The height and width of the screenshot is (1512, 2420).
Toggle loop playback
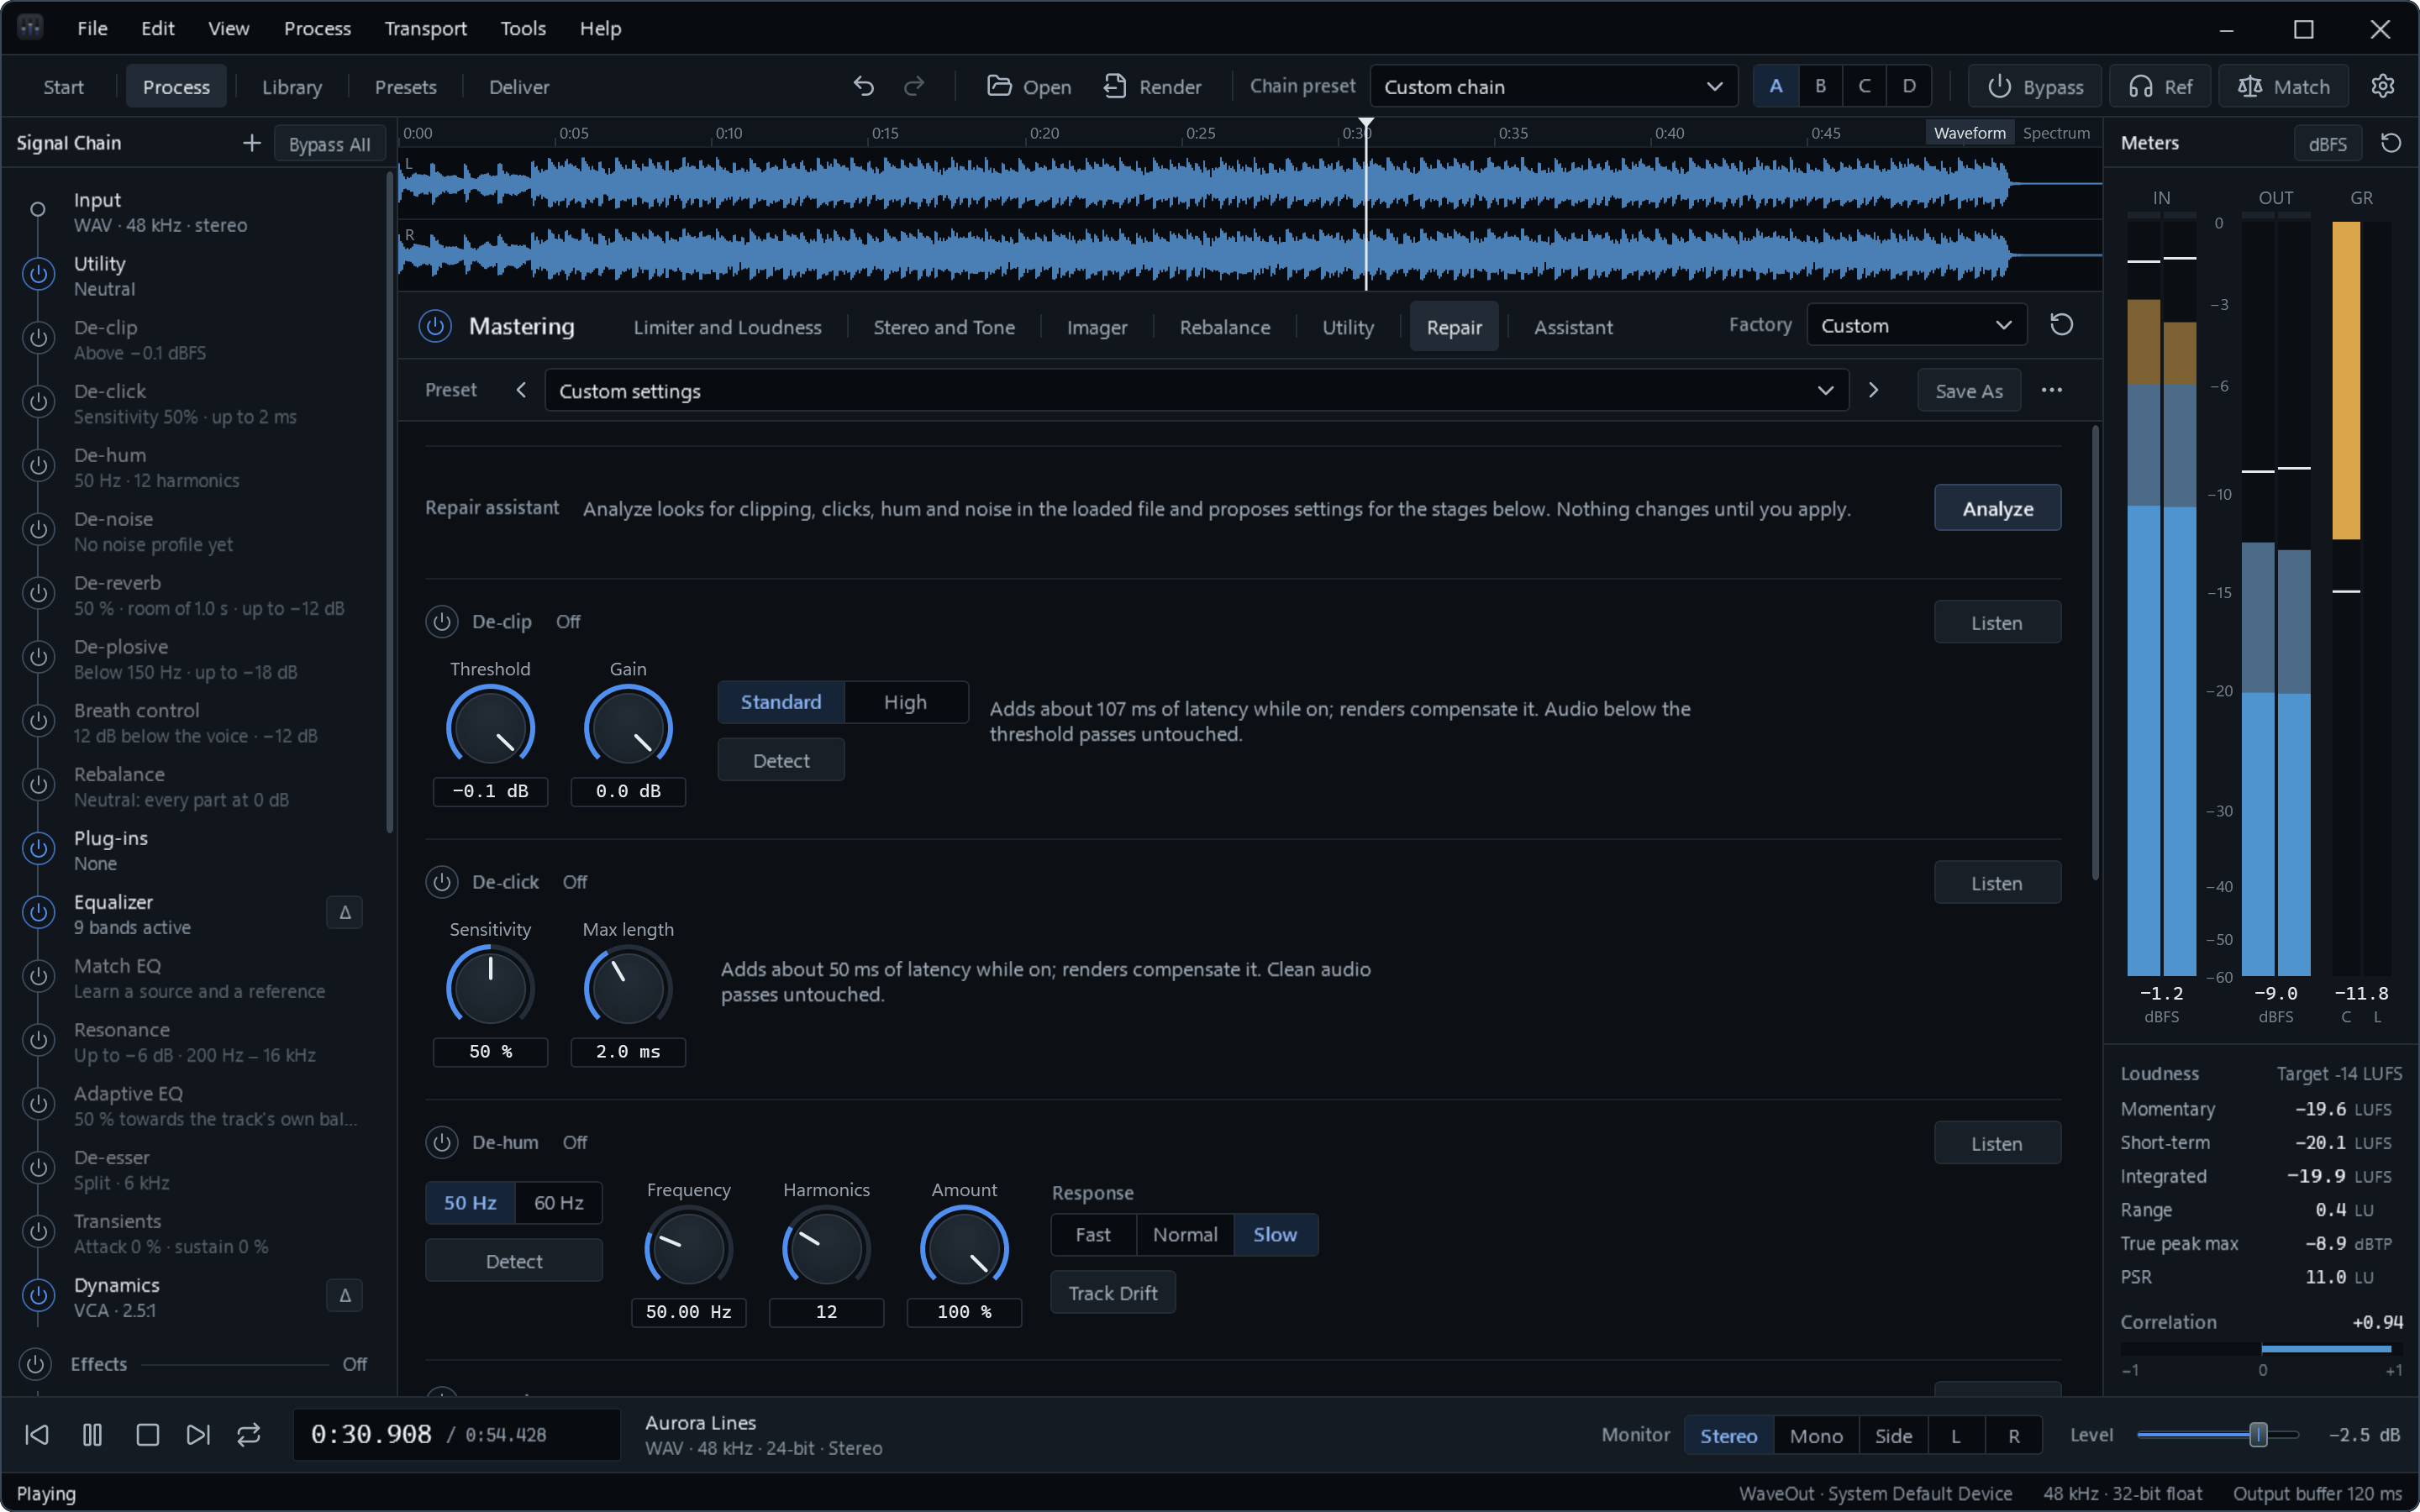(x=249, y=1435)
